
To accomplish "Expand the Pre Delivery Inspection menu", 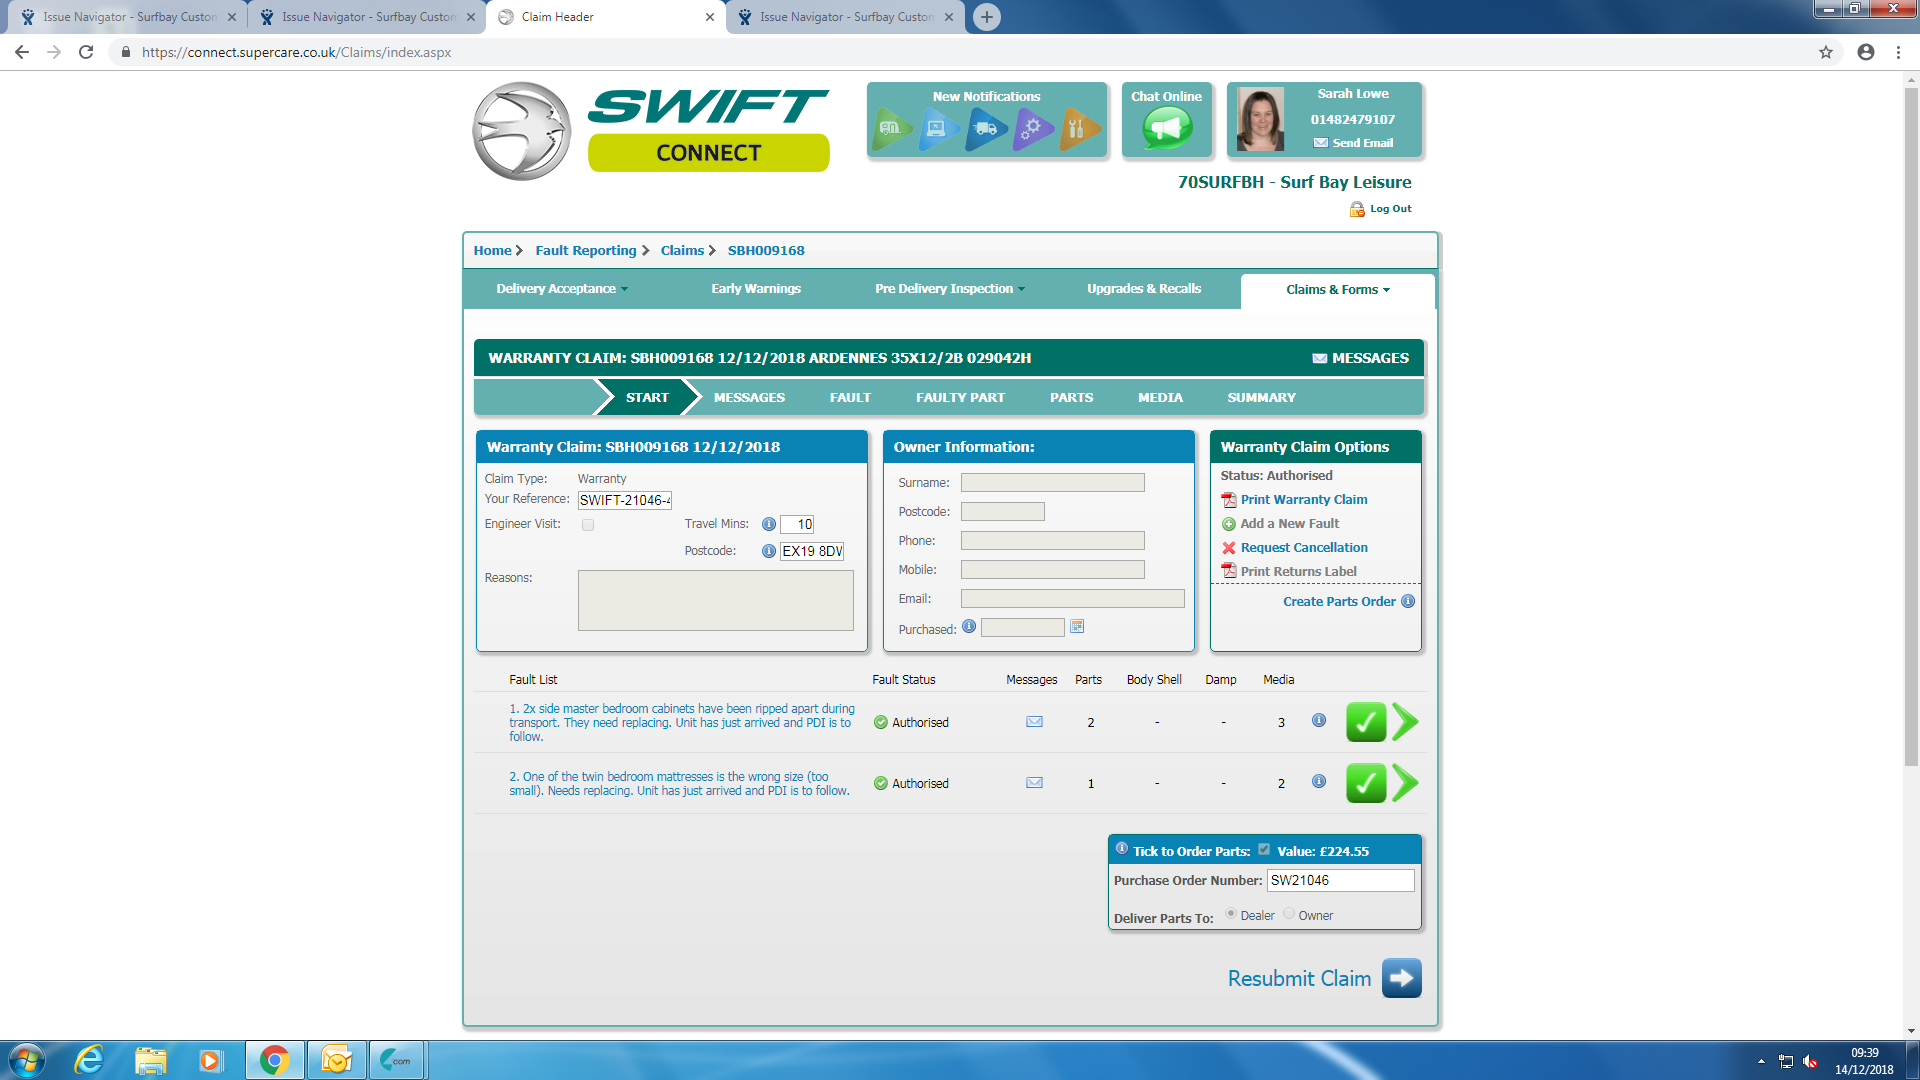I will [949, 289].
